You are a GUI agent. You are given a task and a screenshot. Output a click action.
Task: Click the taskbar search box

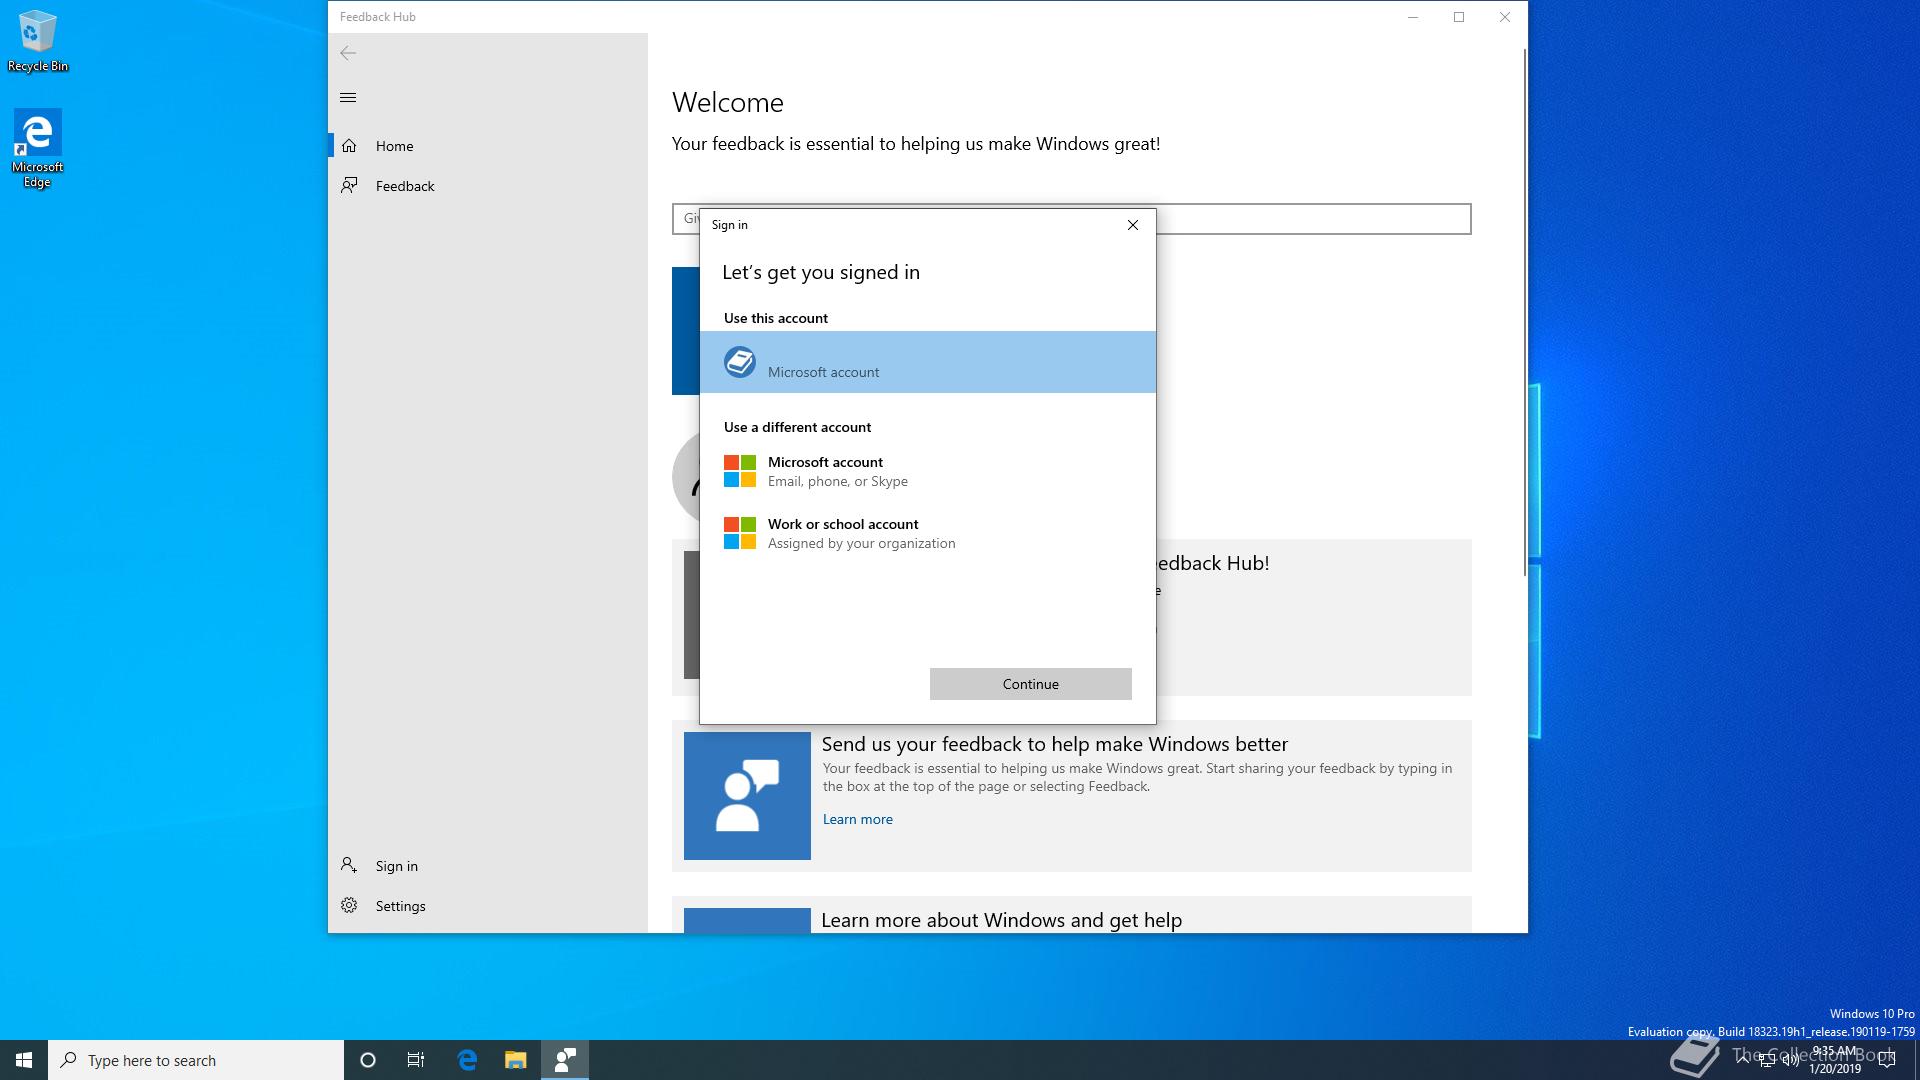pyautogui.click(x=196, y=1060)
